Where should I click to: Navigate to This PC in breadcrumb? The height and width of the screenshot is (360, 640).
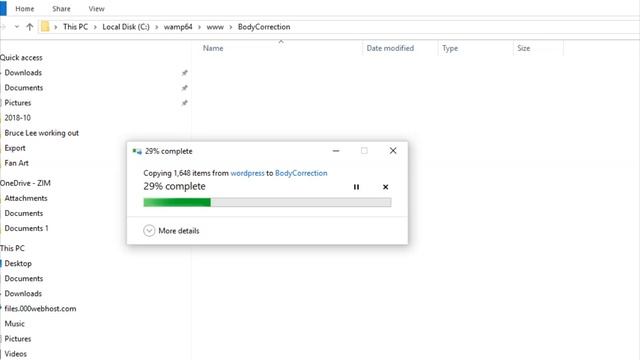tap(76, 27)
